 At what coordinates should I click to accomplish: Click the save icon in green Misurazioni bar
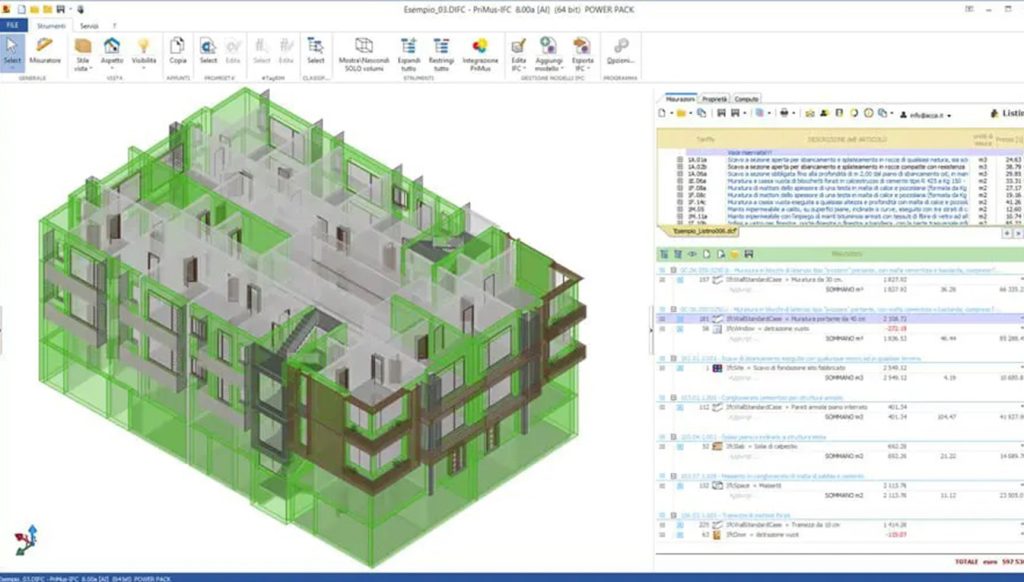(748, 254)
